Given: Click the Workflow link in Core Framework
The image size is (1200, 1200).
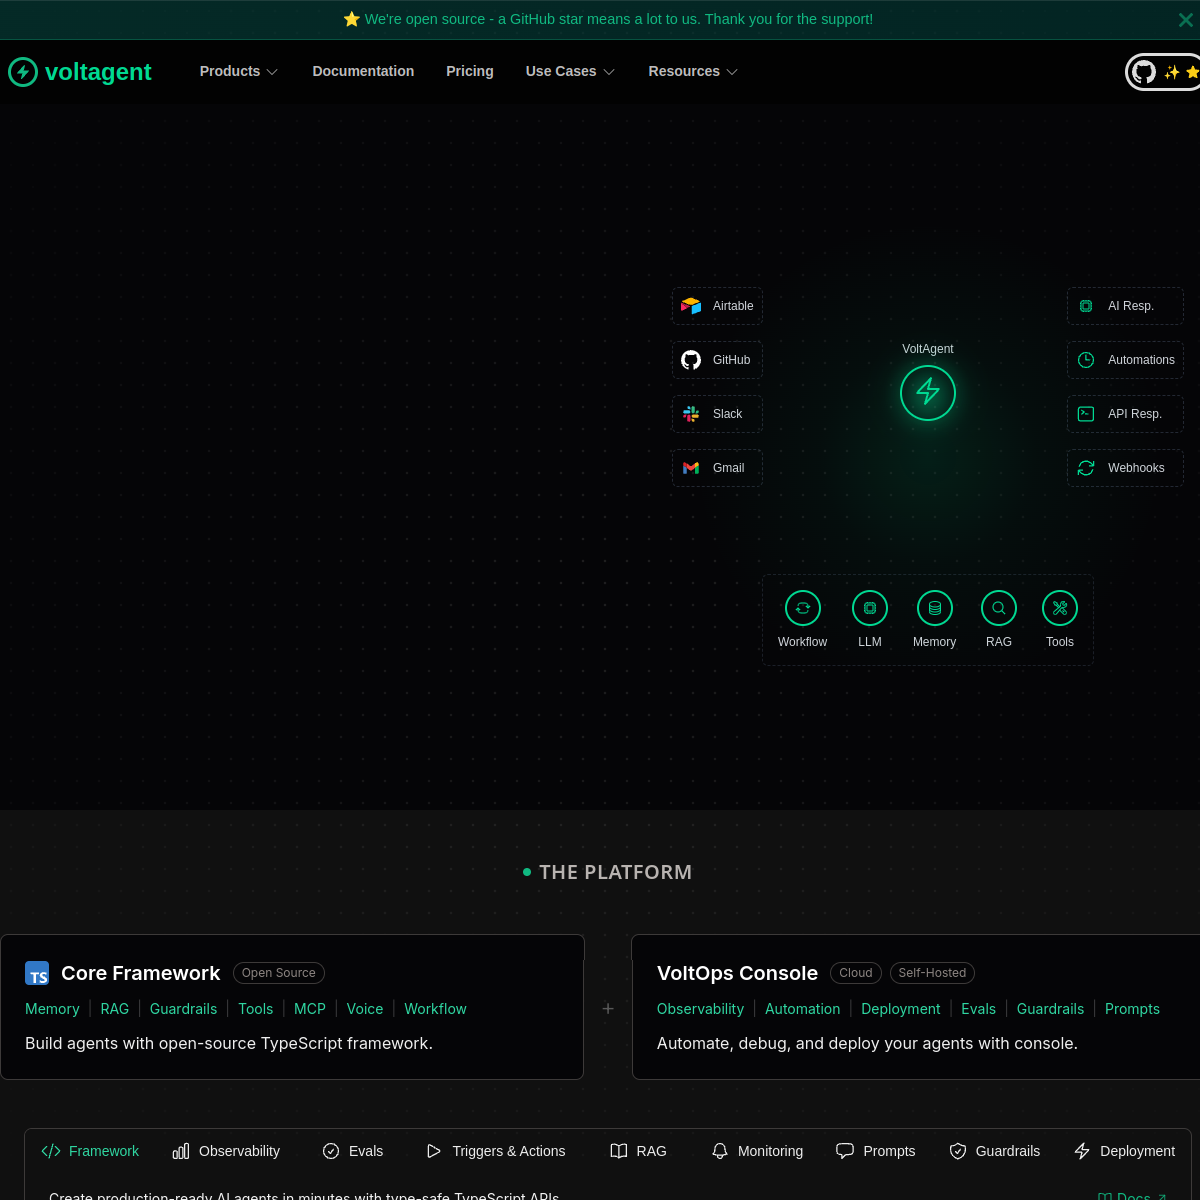Looking at the screenshot, I should coord(435,1009).
